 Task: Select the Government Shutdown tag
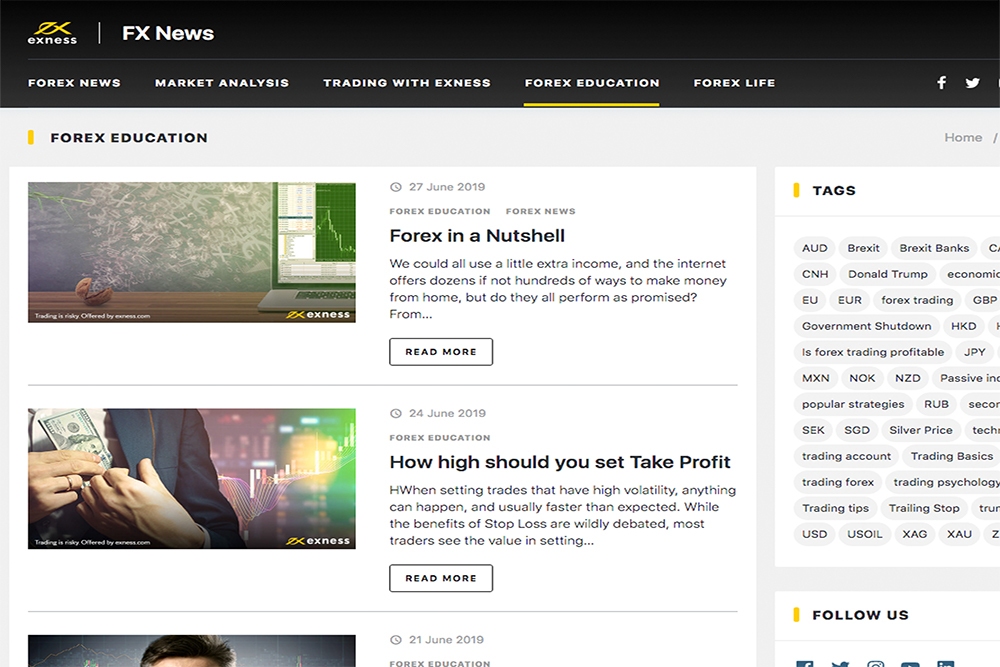click(x=866, y=326)
